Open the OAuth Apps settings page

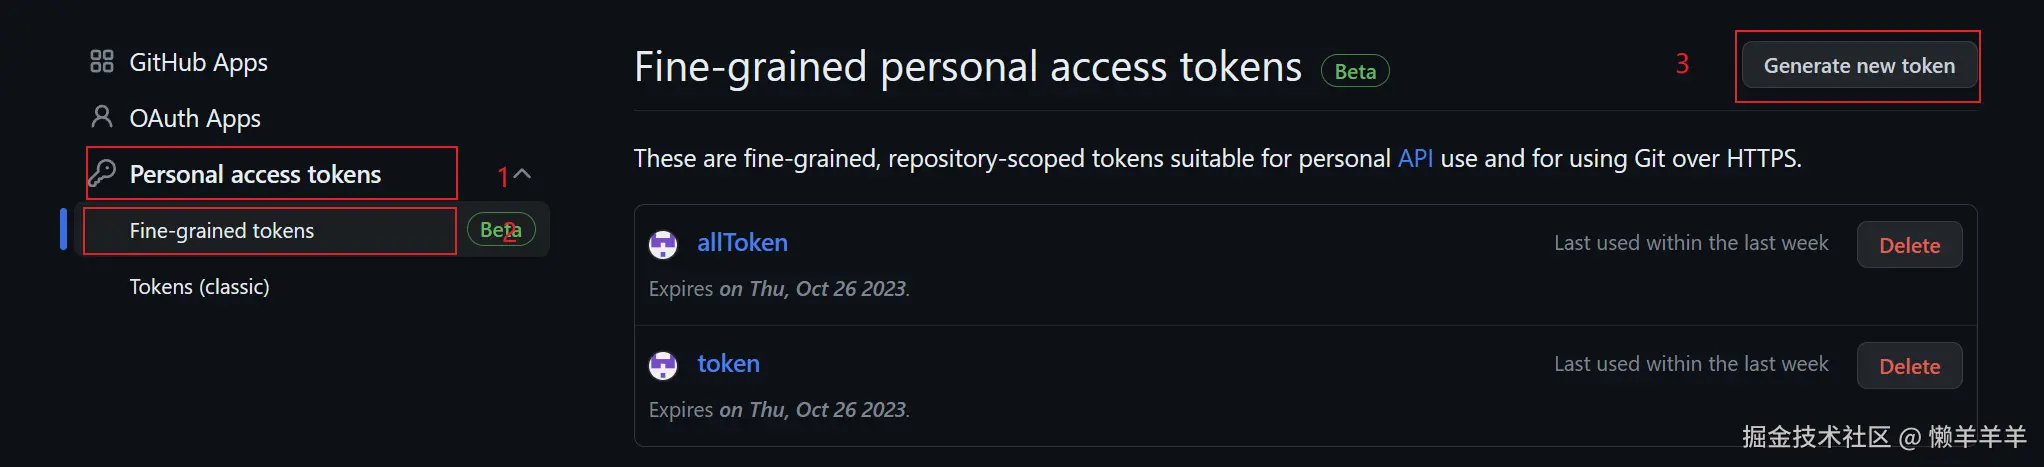[195, 118]
